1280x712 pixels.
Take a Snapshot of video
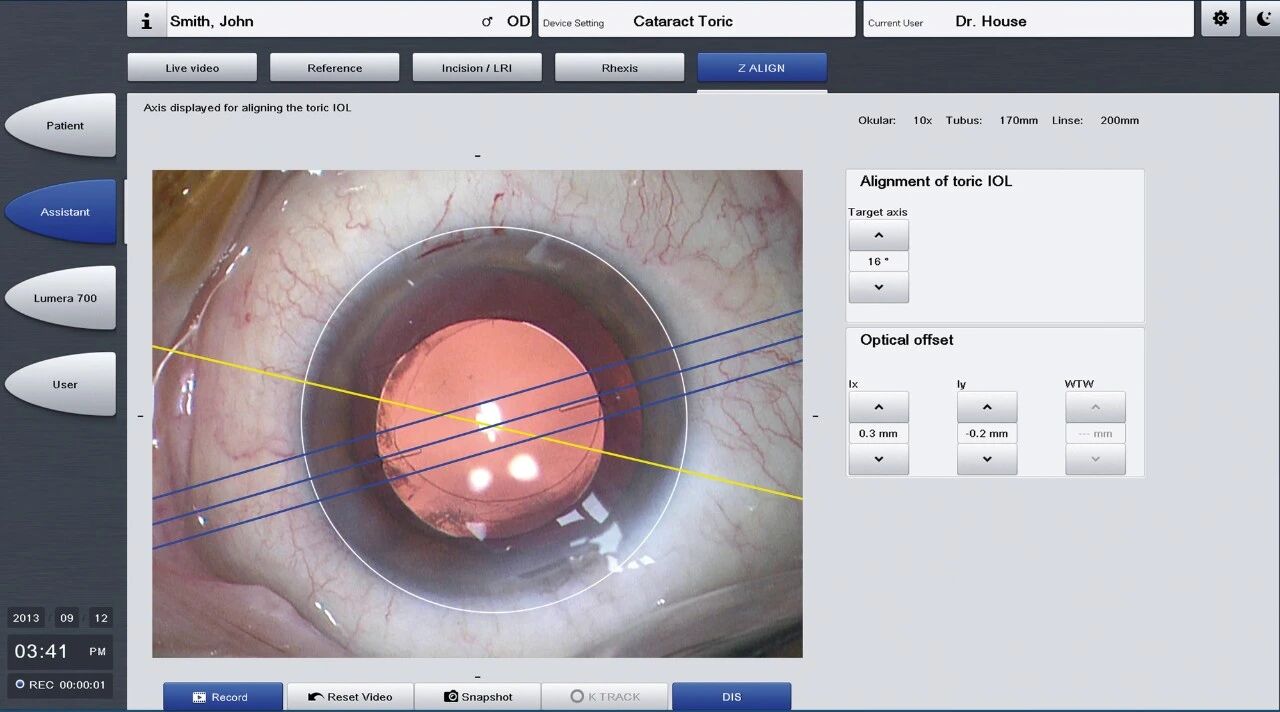[x=478, y=697]
